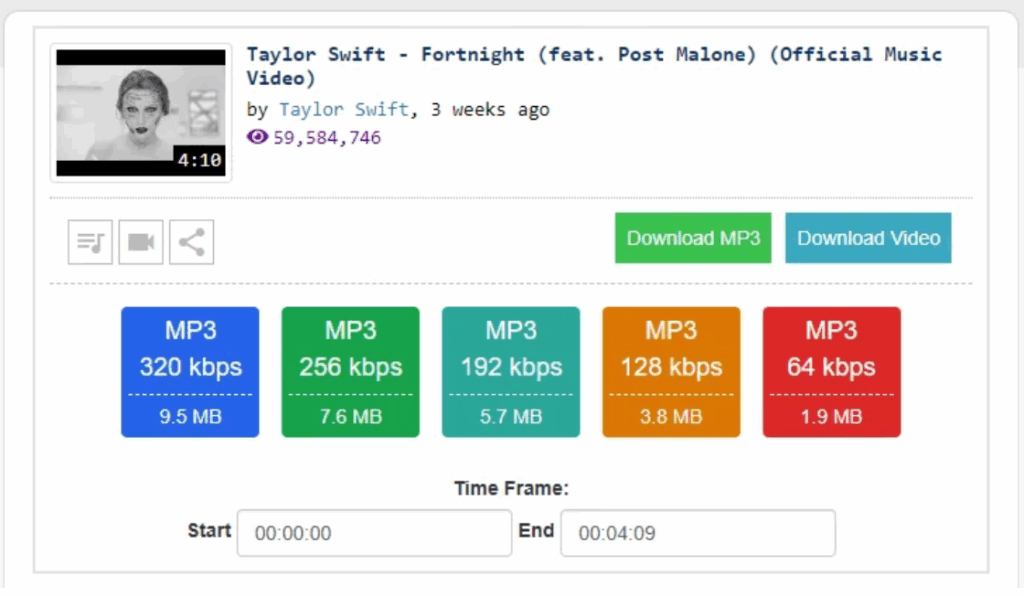Click the 59,584,746 view count
The width and height of the screenshot is (1024, 596).
pyautogui.click(x=322, y=137)
